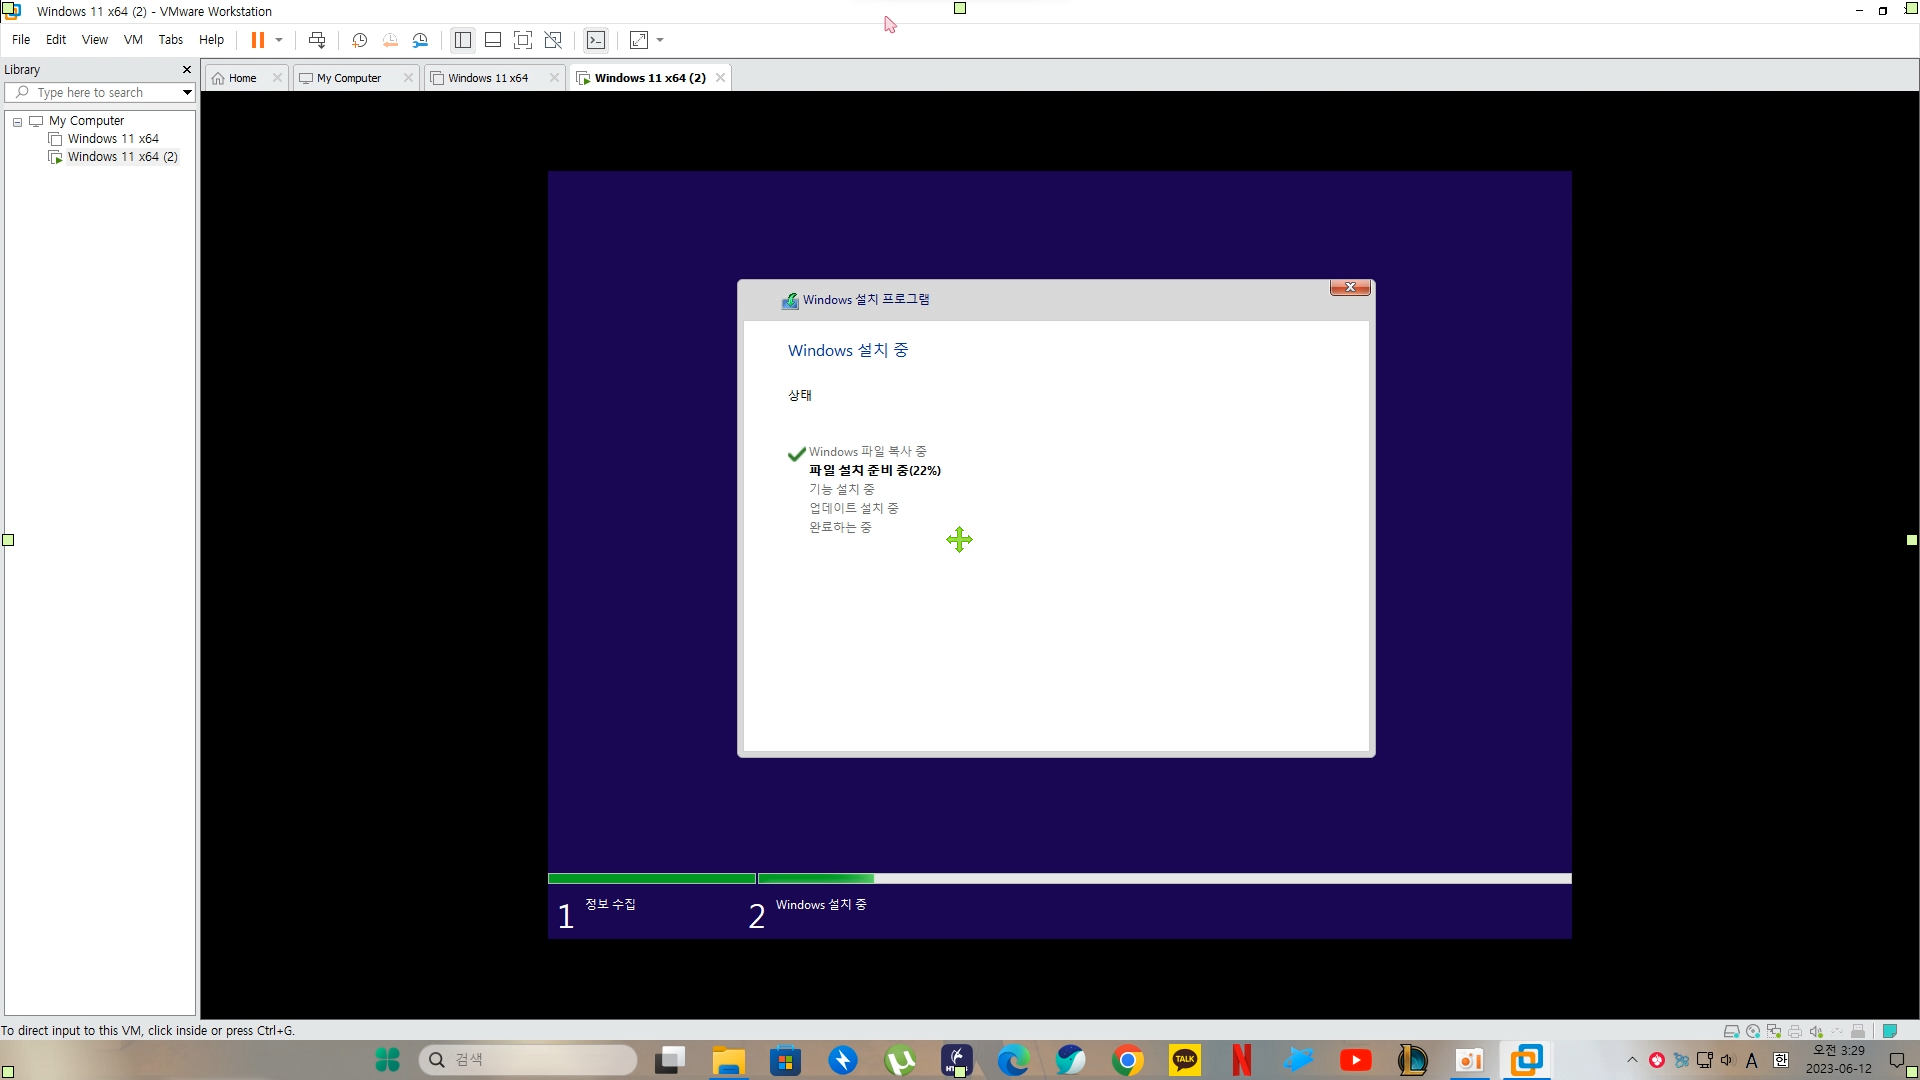This screenshot has width=1920, height=1080.
Task: Click Send Ctrl+Alt+Del toolbar icon
Action: coord(317,40)
